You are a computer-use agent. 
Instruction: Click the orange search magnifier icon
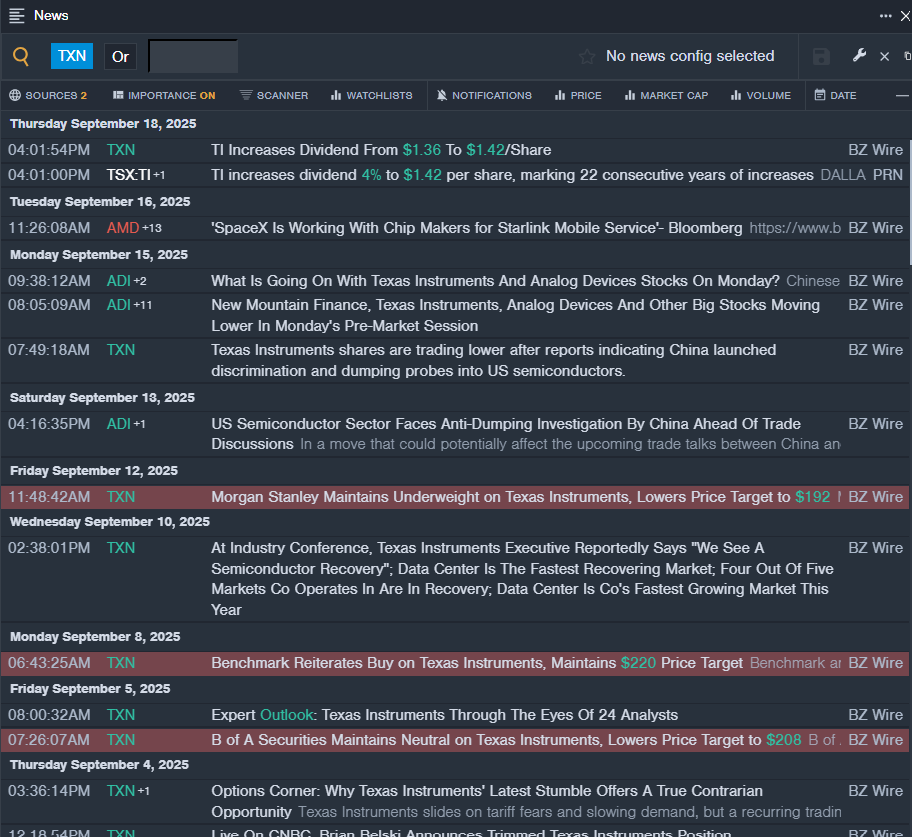pyautogui.click(x=21, y=56)
